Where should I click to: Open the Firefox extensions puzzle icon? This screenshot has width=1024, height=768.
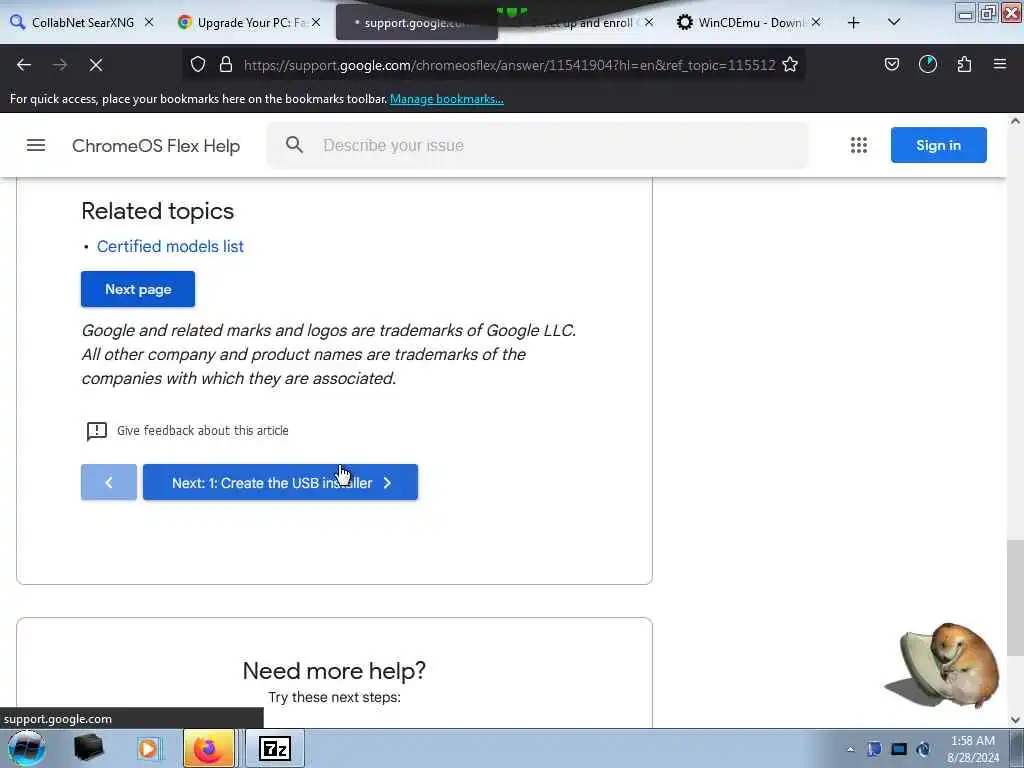point(964,65)
